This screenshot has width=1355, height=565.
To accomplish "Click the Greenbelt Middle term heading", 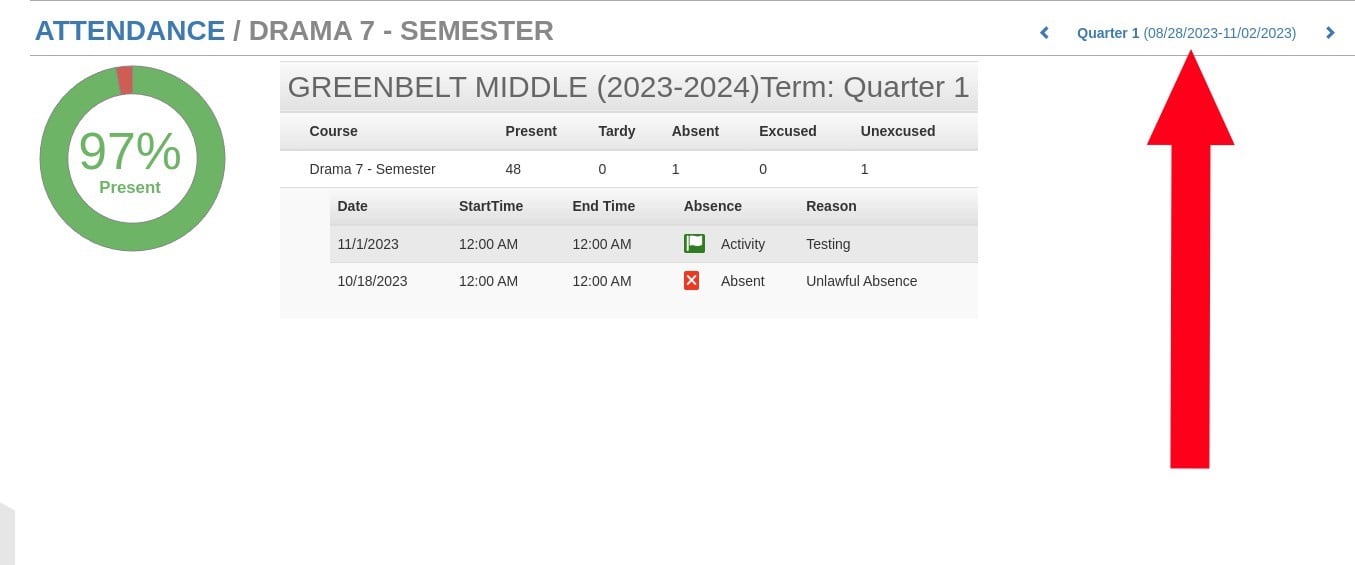I will coord(628,87).
